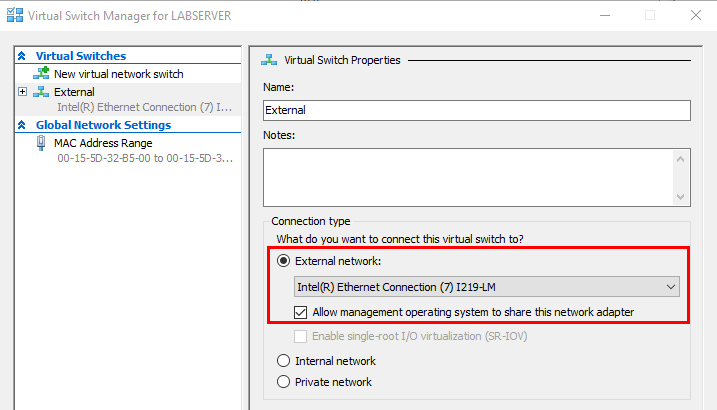This screenshot has height=410, width=717.
Task: Select the New virtual network switch entry
Action: point(118,74)
